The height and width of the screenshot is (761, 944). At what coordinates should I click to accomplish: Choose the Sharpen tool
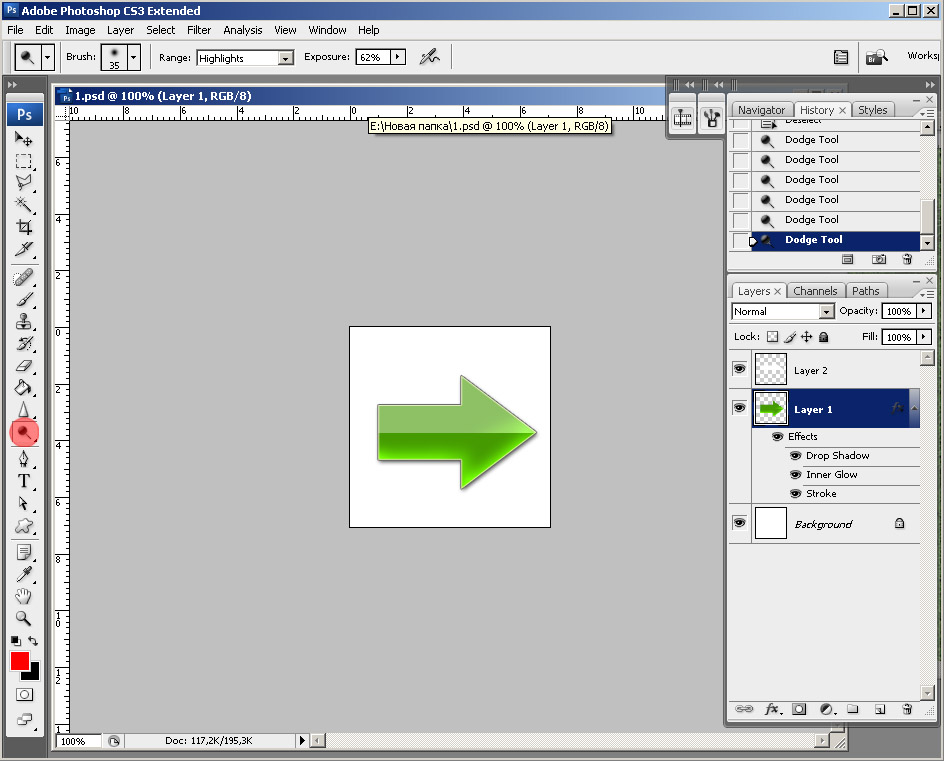(23, 410)
